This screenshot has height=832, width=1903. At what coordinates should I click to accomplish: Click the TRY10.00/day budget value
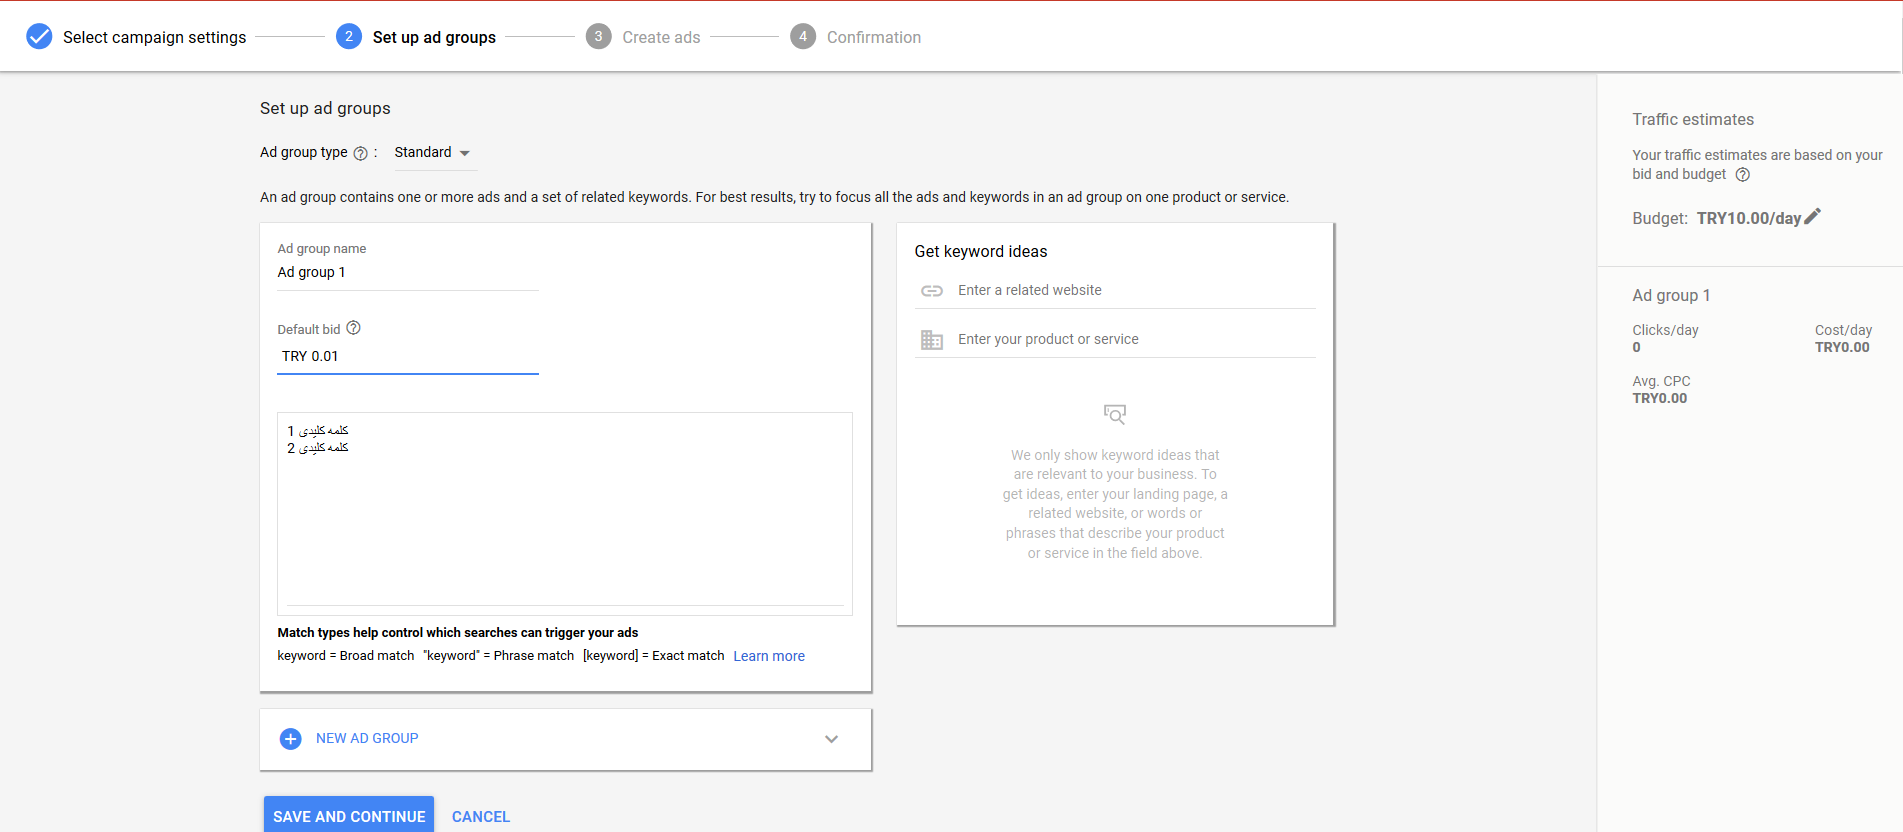[x=1749, y=218]
